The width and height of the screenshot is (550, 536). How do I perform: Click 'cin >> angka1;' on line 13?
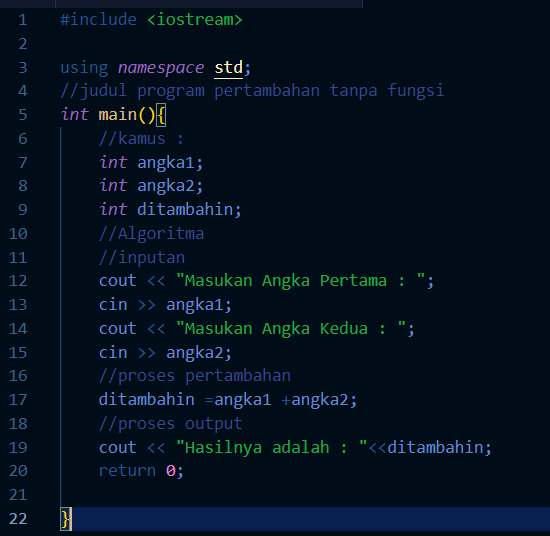coord(165,305)
